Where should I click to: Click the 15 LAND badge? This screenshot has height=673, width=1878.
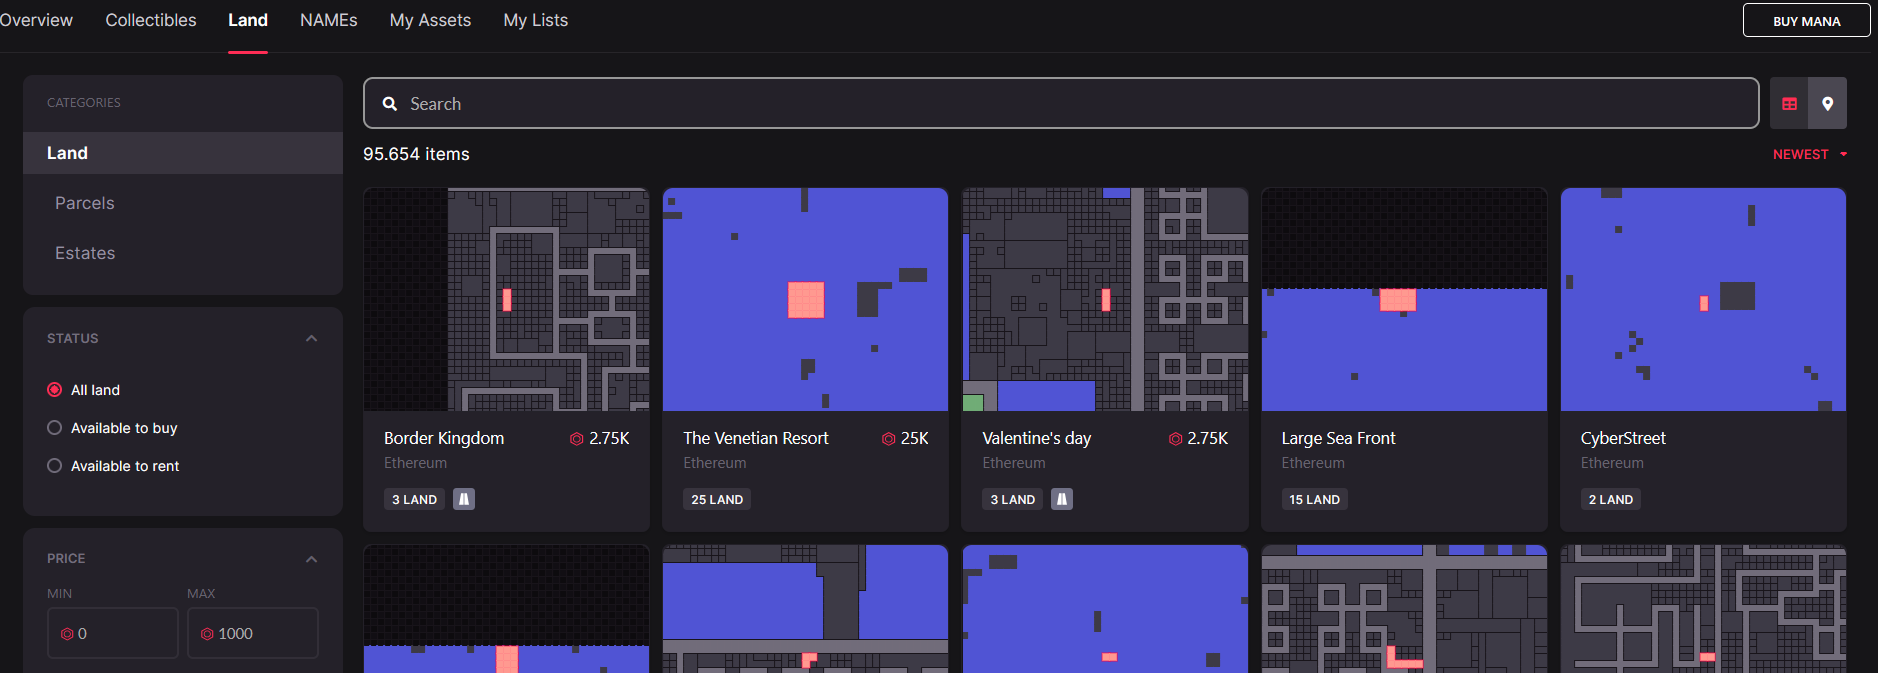(1314, 499)
